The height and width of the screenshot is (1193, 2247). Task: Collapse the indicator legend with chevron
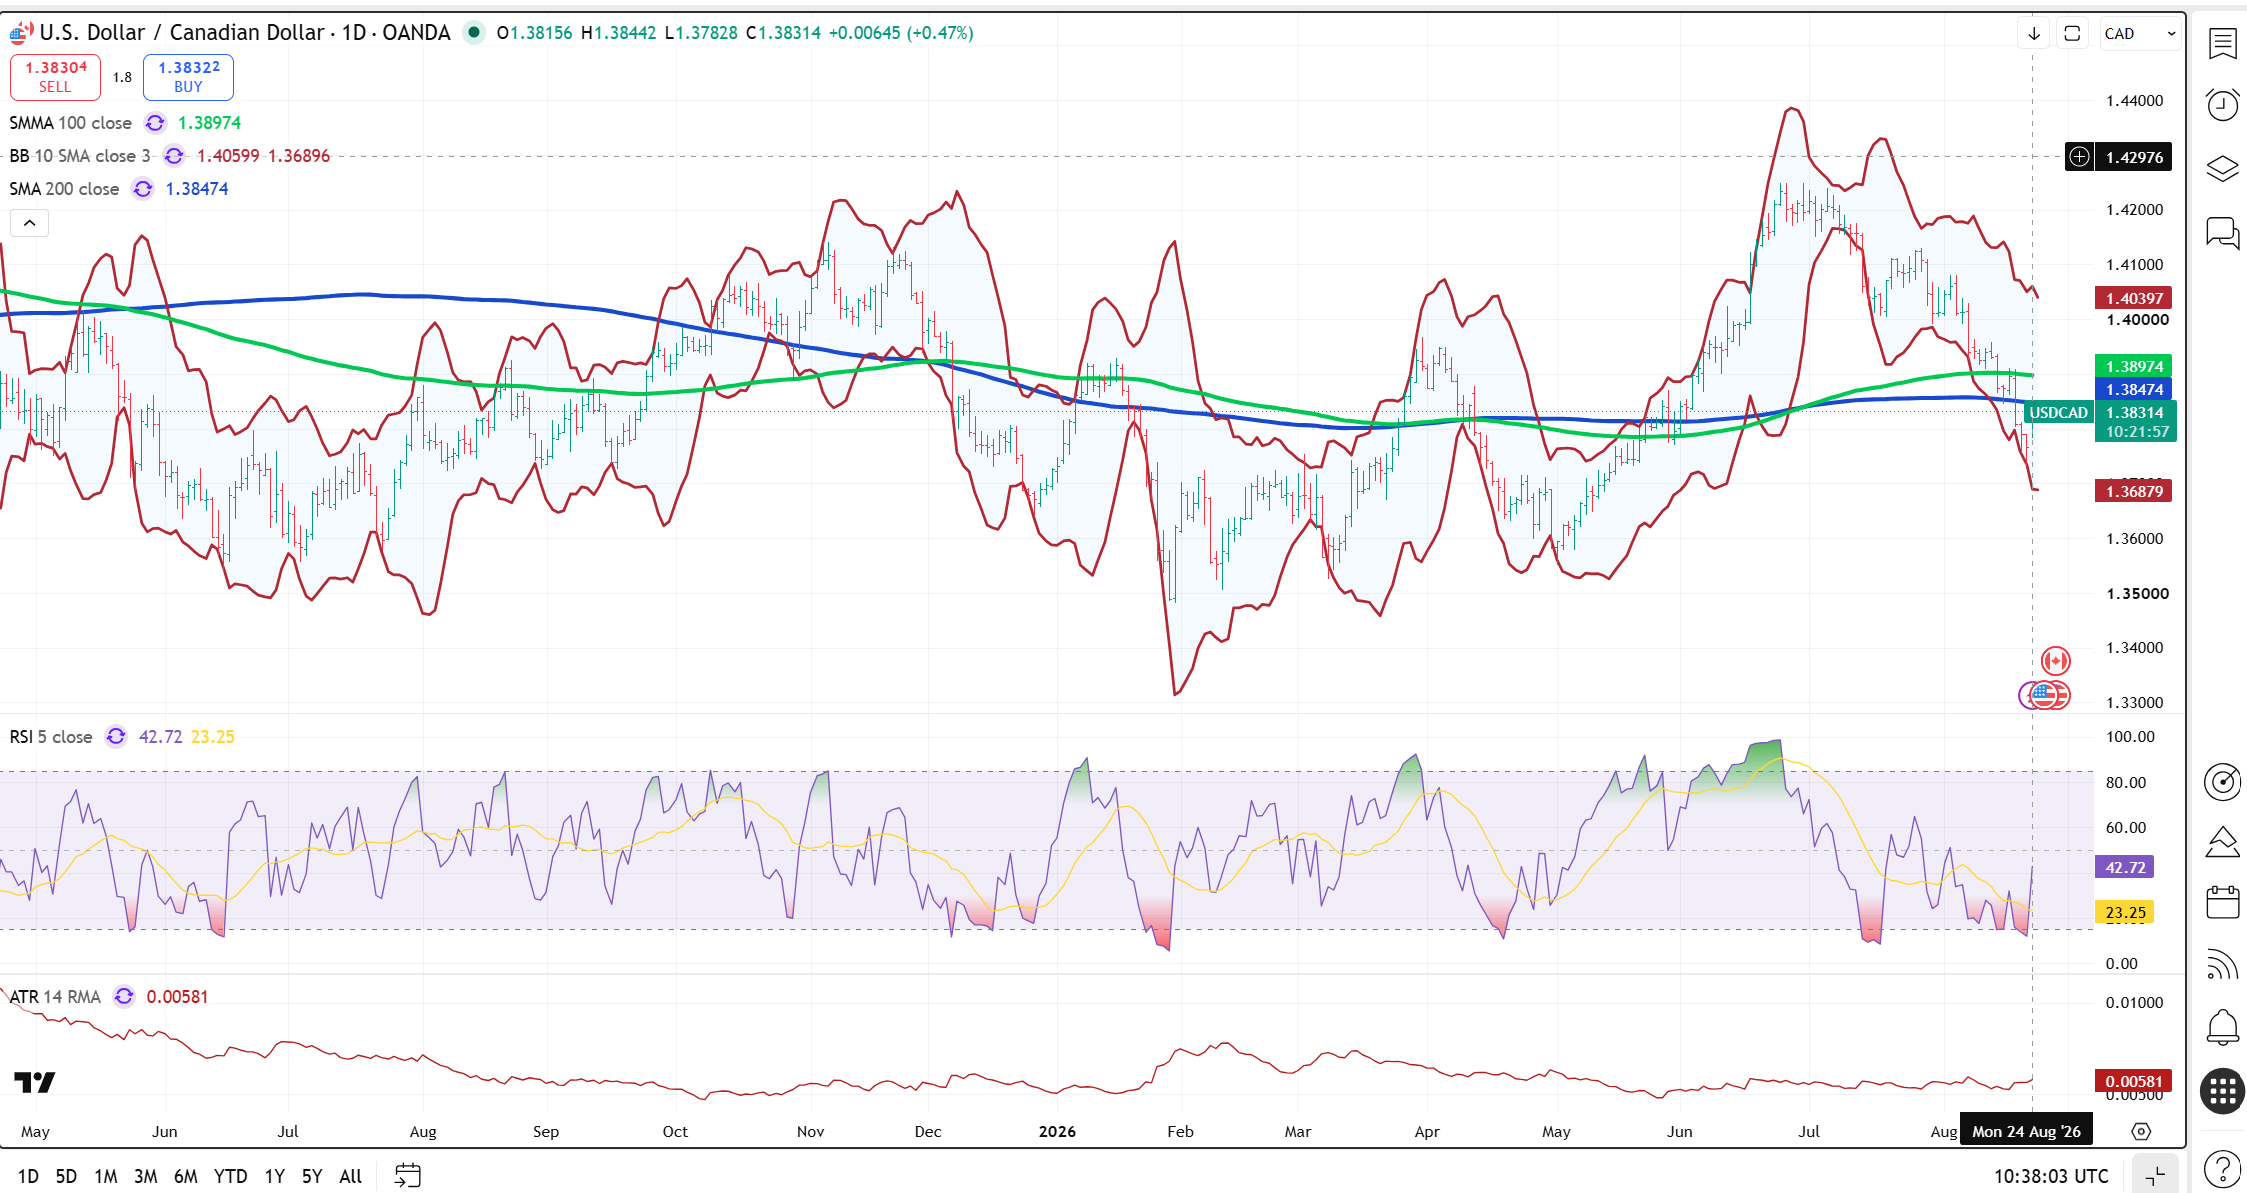(29, 223)
